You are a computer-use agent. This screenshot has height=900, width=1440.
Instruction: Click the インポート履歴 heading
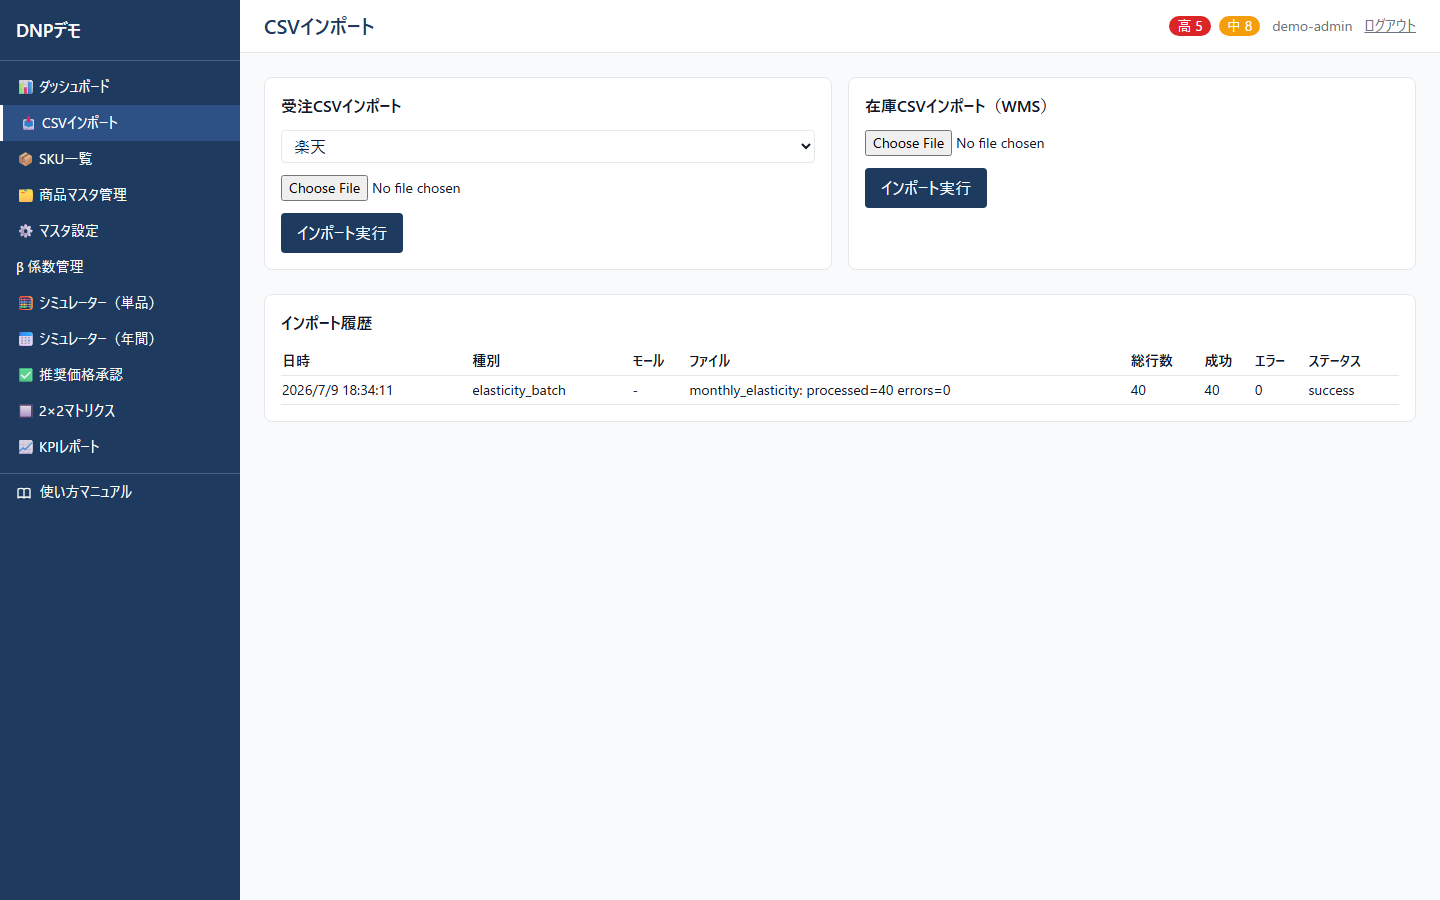[326, 323]
